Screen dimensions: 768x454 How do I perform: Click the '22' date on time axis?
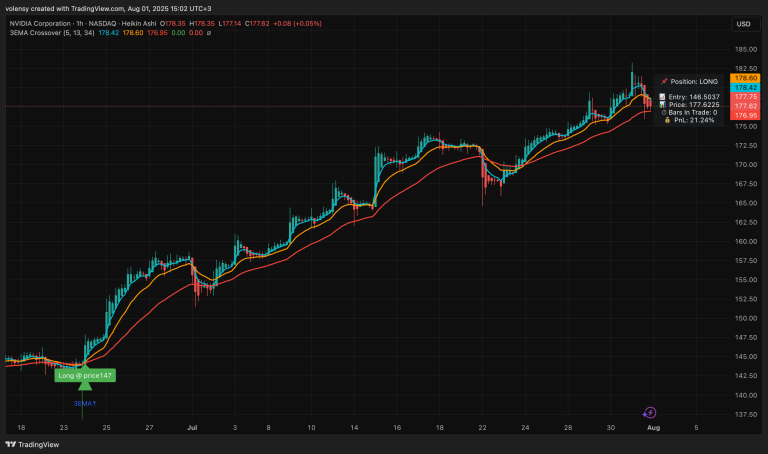482,428
